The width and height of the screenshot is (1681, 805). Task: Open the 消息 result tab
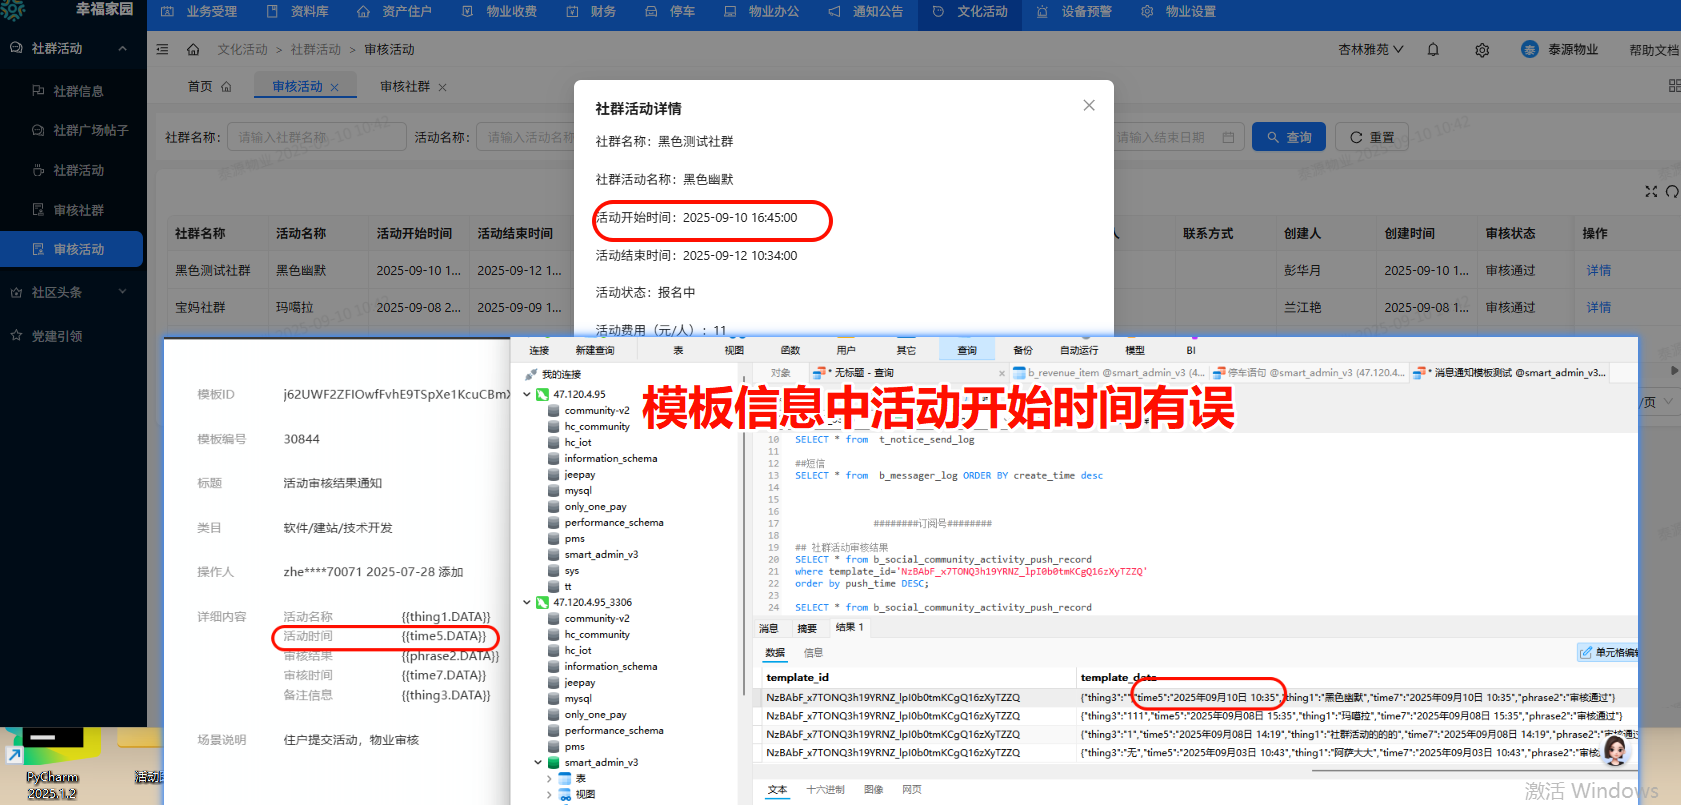click(x=768, y=628)
